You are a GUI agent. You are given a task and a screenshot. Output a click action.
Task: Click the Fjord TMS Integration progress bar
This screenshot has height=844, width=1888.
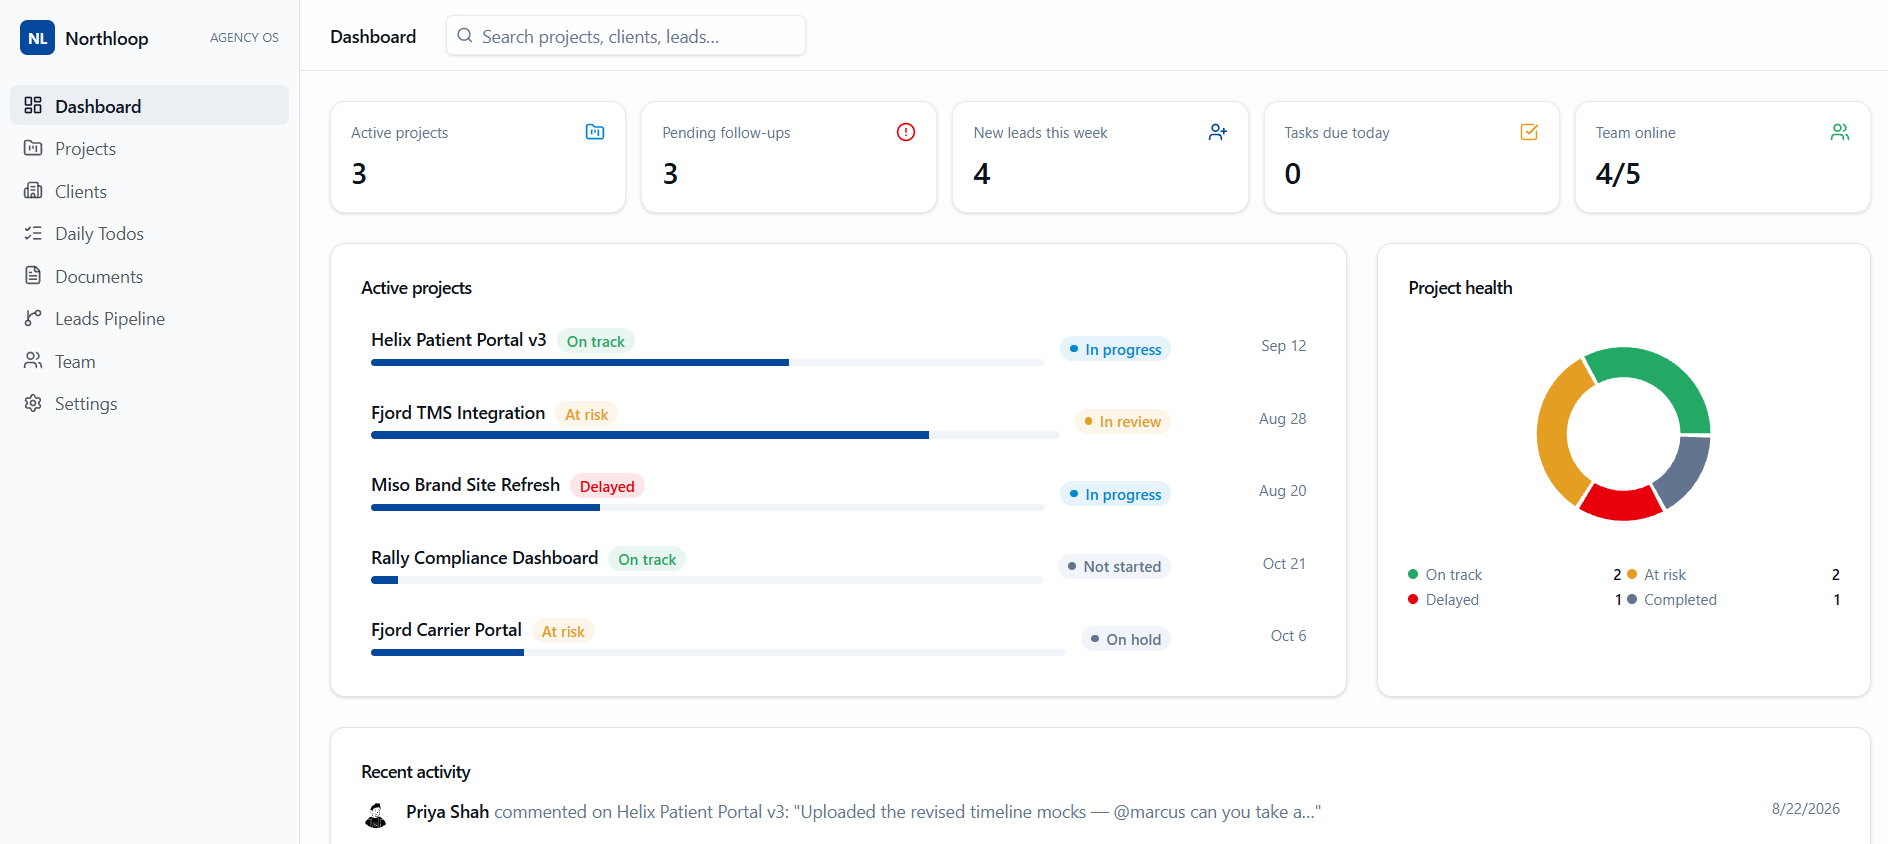click(x=715, y=435)
